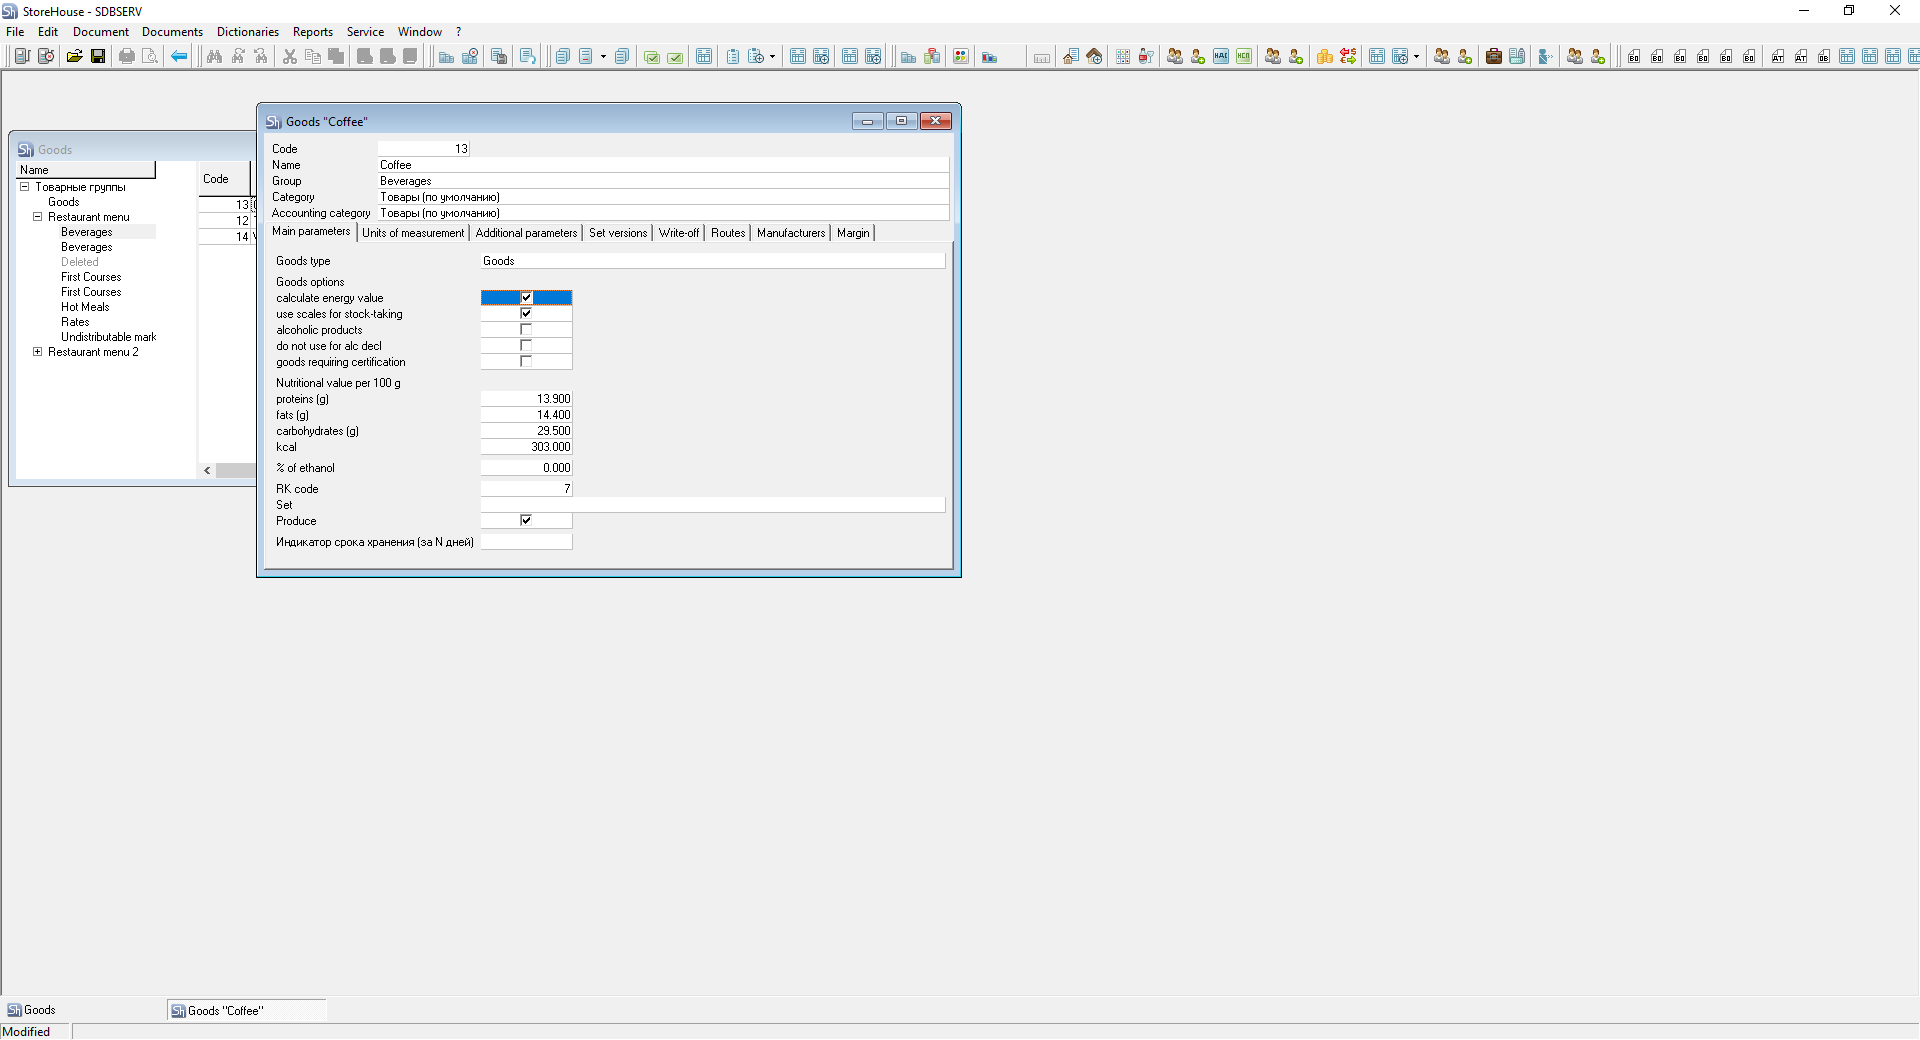Collapse the Restaurant menu tree node
Image resolution: width=1920 pixels, height=1040 pixels.
(38, 217)
